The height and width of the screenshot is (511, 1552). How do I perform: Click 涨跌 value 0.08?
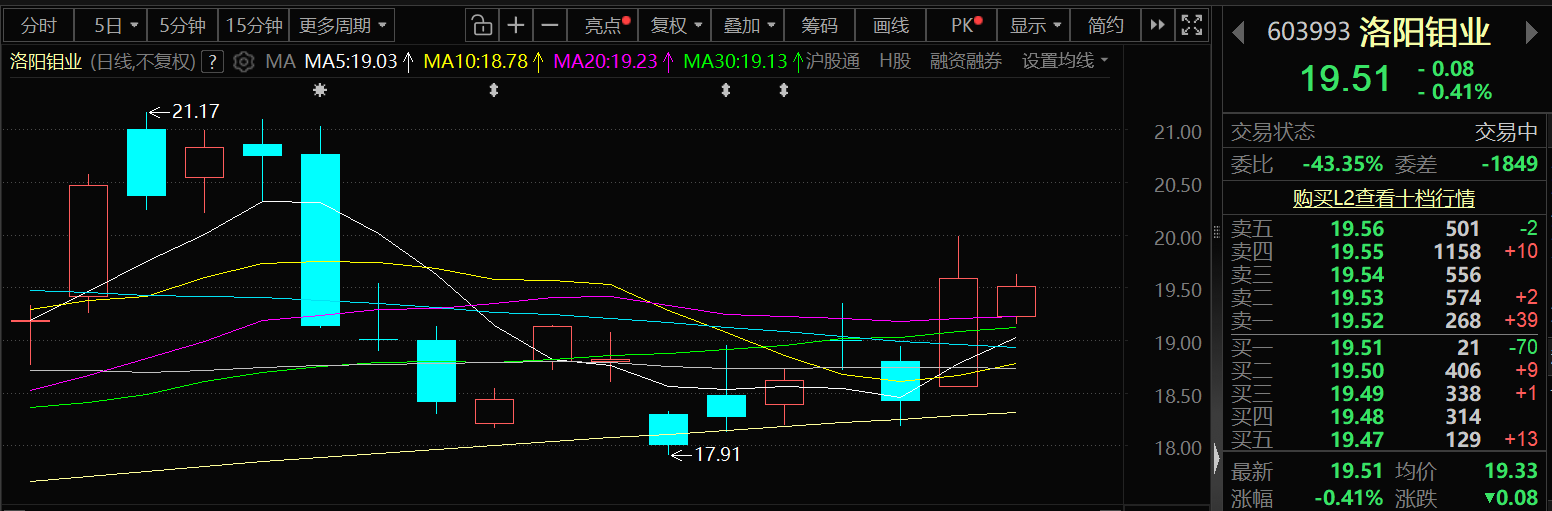pyautogui.click(x=1512, y=498)
